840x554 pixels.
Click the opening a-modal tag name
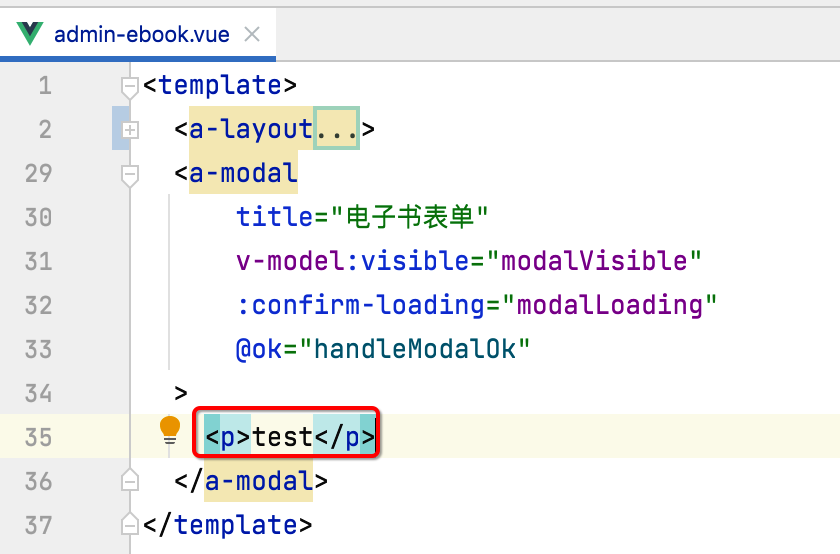point(243,173)
